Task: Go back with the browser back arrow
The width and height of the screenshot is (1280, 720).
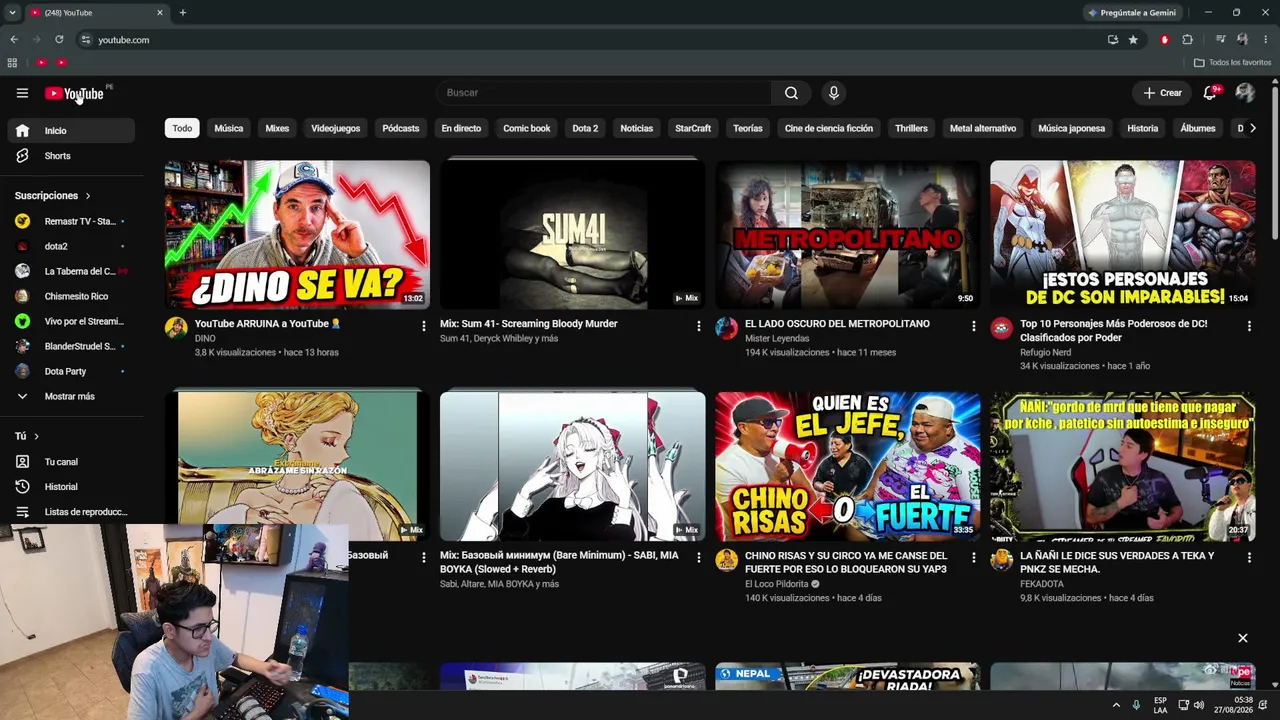Action: click(14, 40)
